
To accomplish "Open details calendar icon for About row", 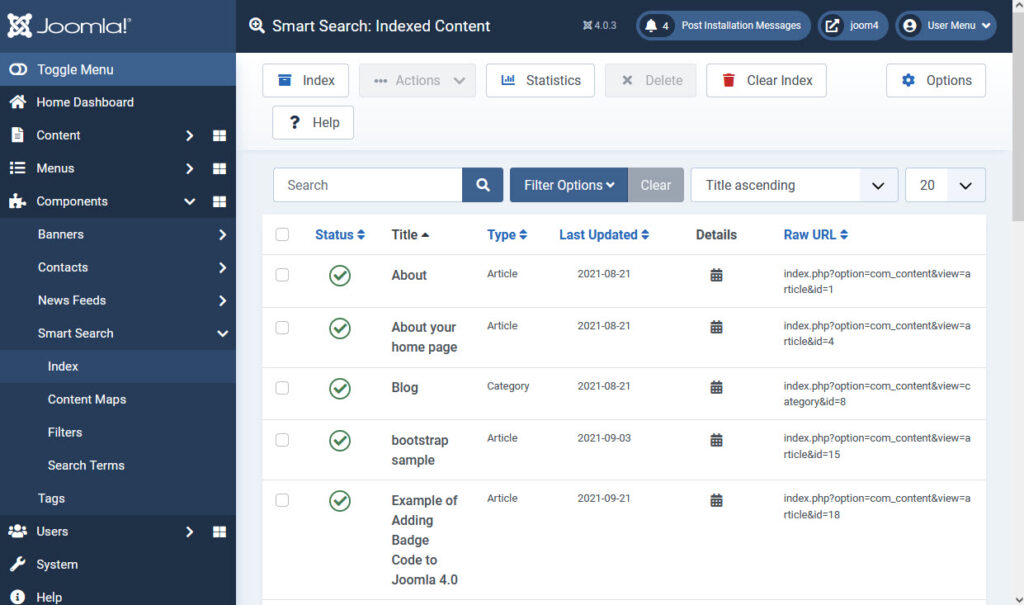I will (716, 275).
